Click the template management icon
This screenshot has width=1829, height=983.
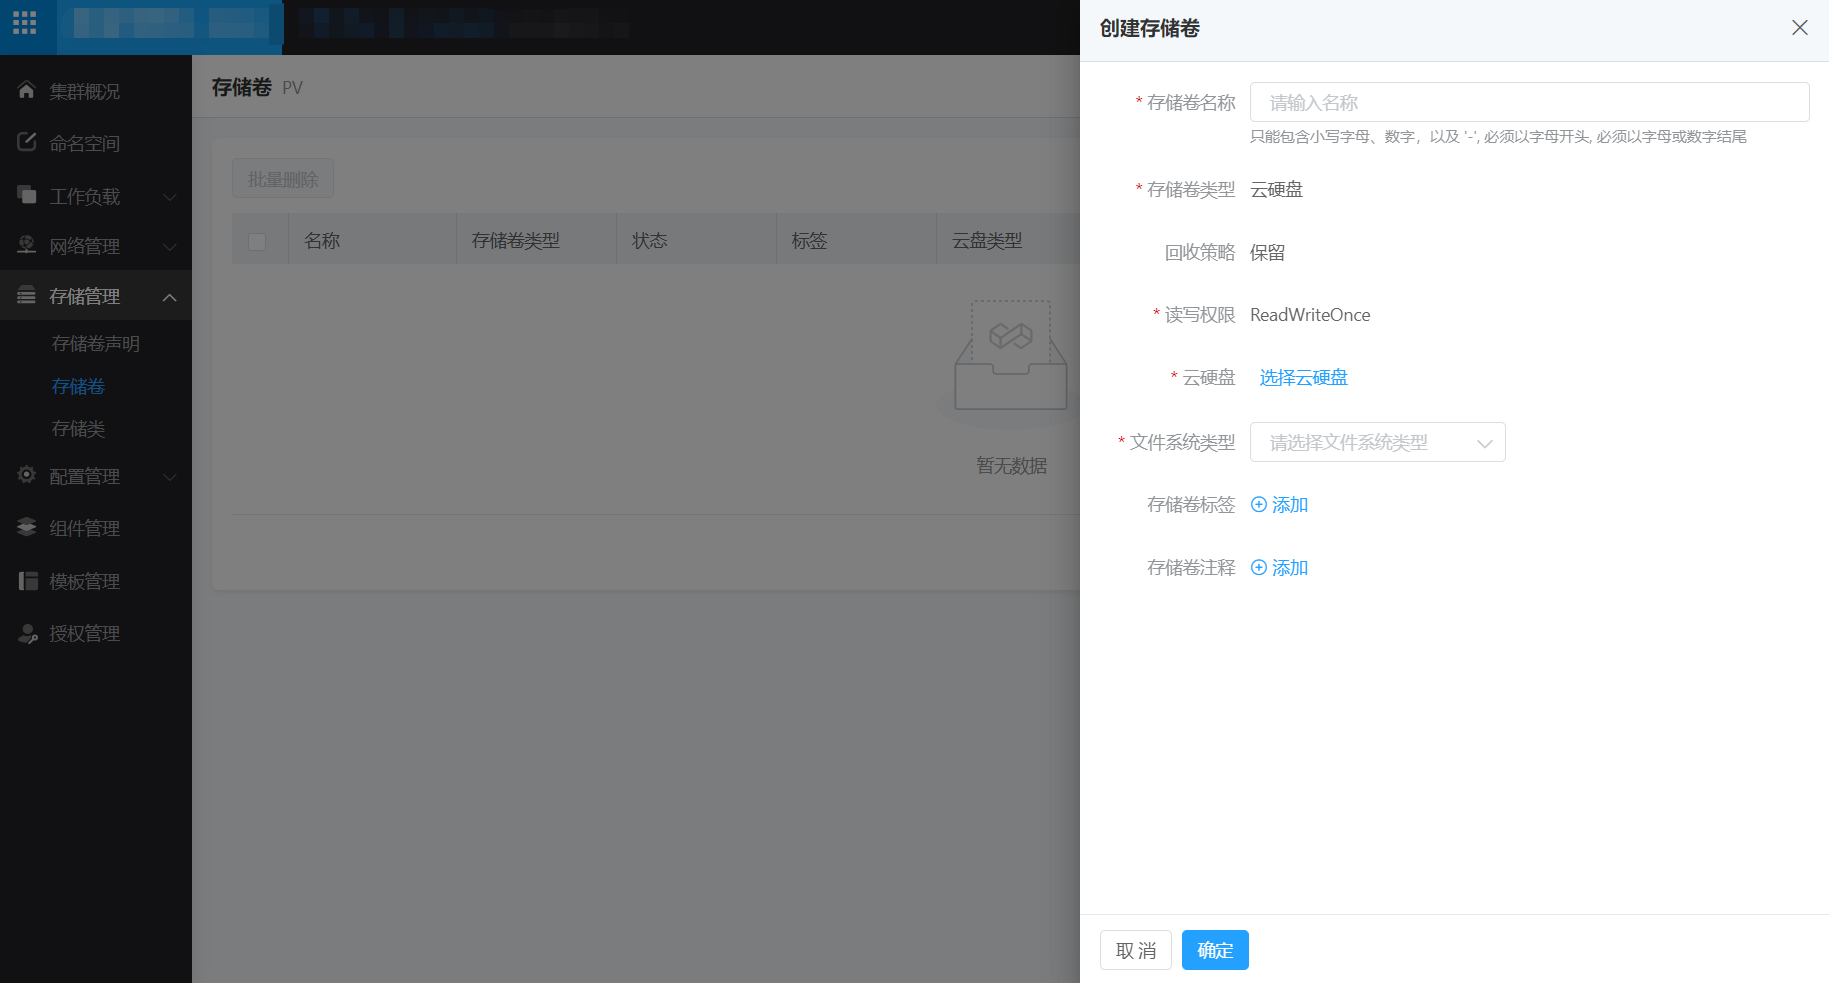coord(28,581)
